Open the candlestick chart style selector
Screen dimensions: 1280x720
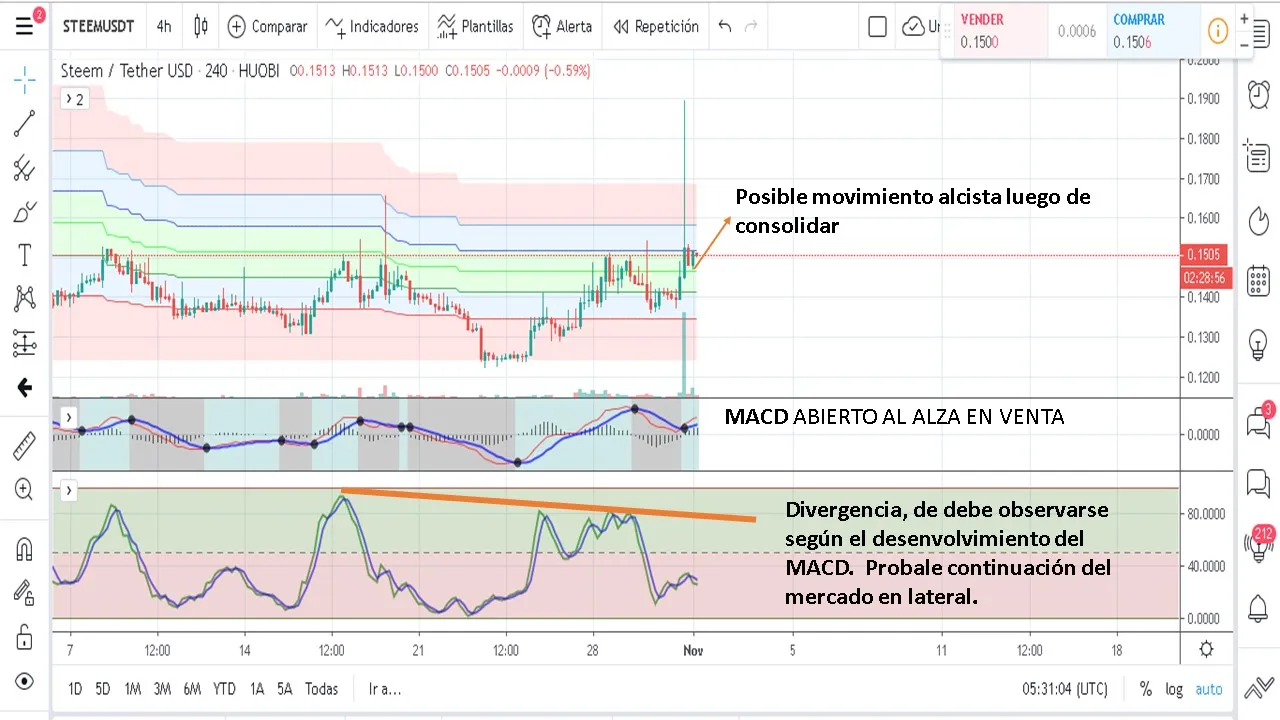pyautogui.click(x=201, y=27)
